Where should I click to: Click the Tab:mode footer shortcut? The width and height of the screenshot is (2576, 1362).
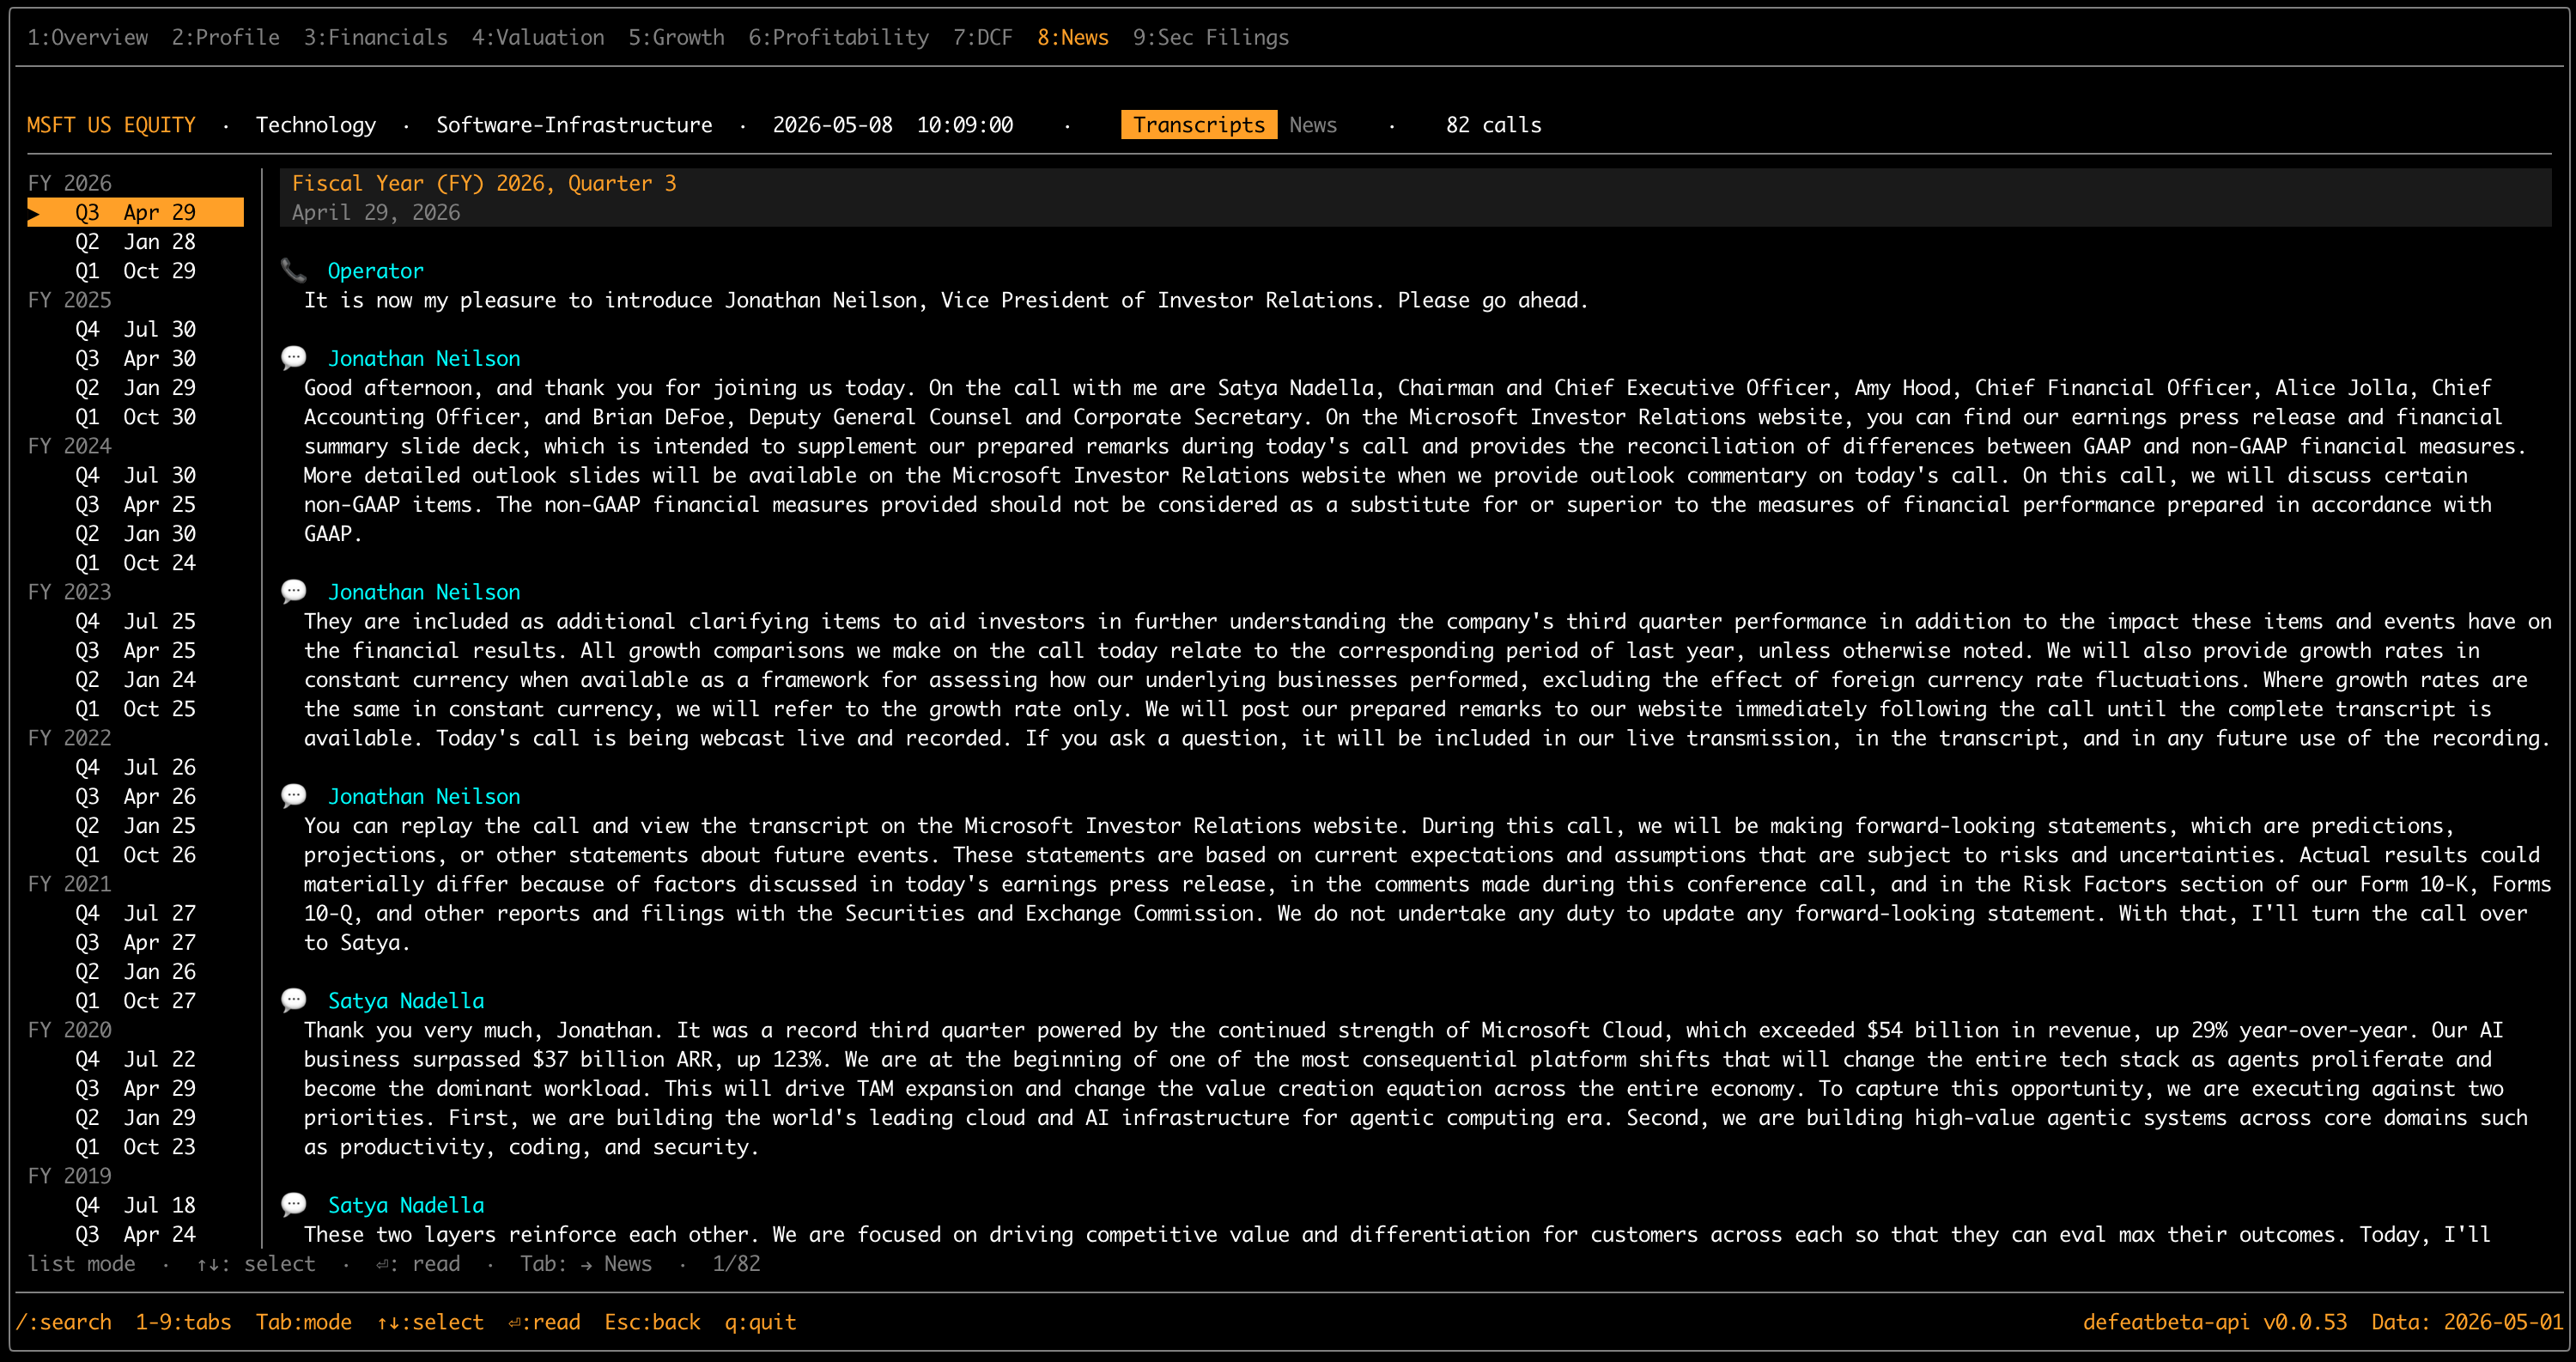click(x=303, y=1322)
